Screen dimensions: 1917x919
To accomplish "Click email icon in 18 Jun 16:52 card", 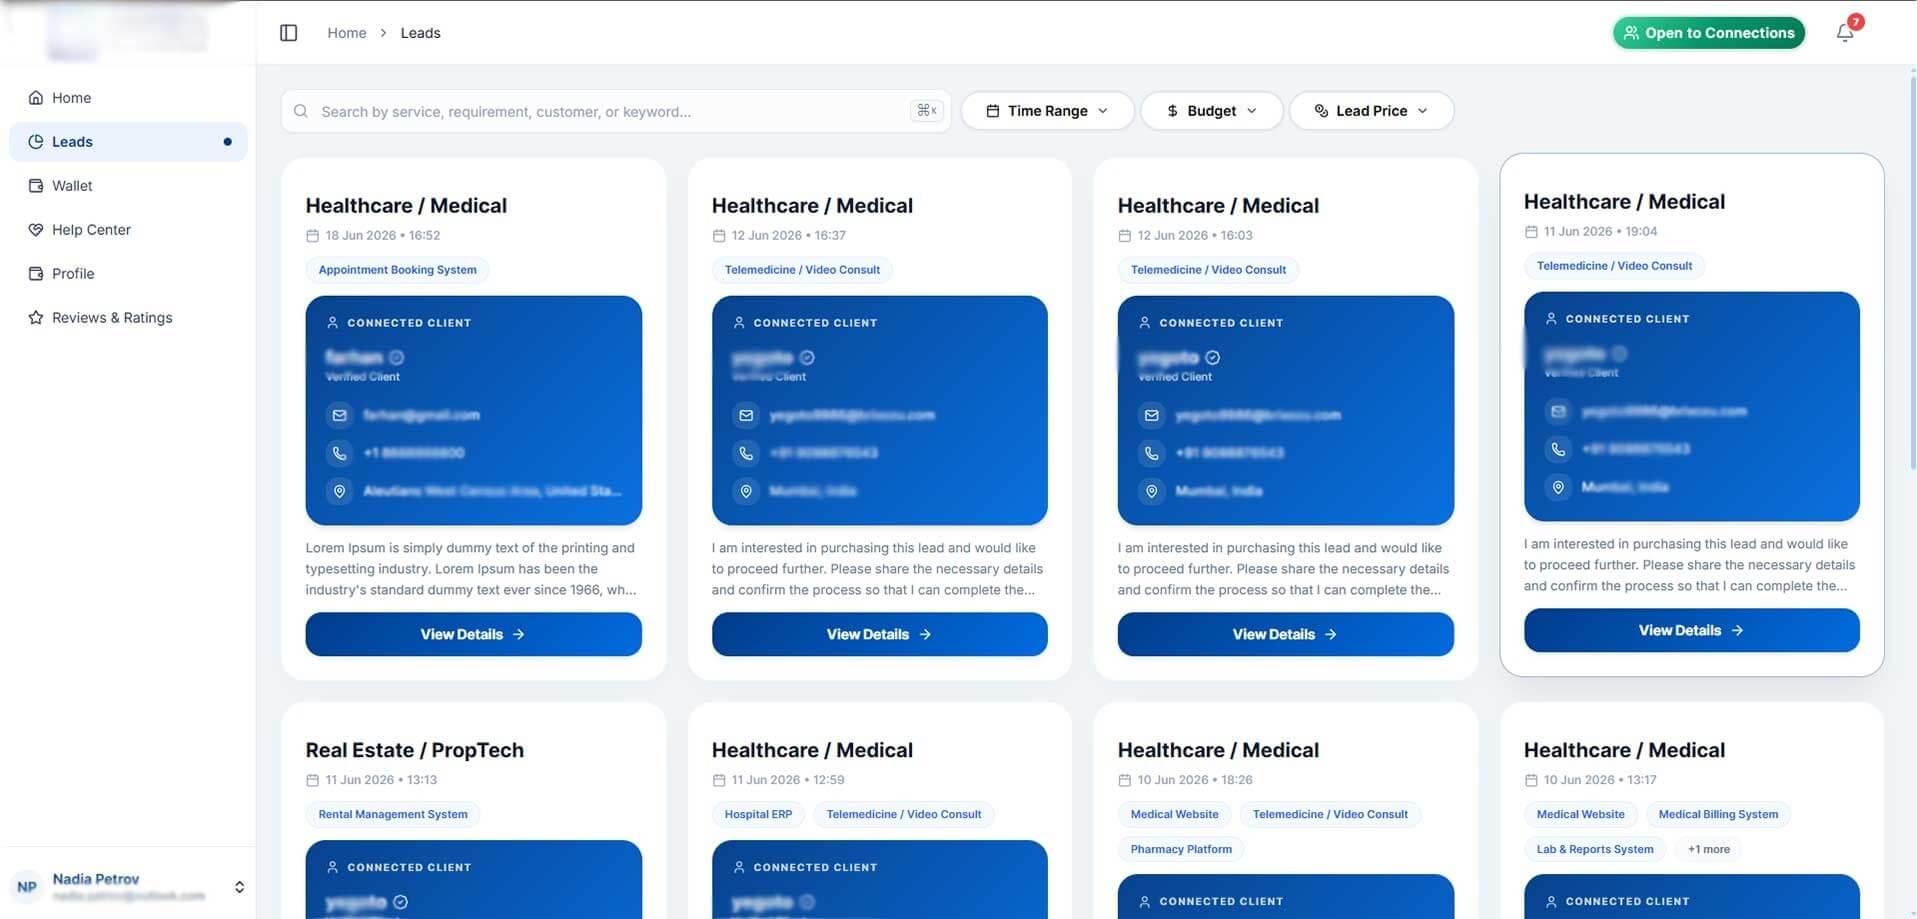I will click(340, 415).
